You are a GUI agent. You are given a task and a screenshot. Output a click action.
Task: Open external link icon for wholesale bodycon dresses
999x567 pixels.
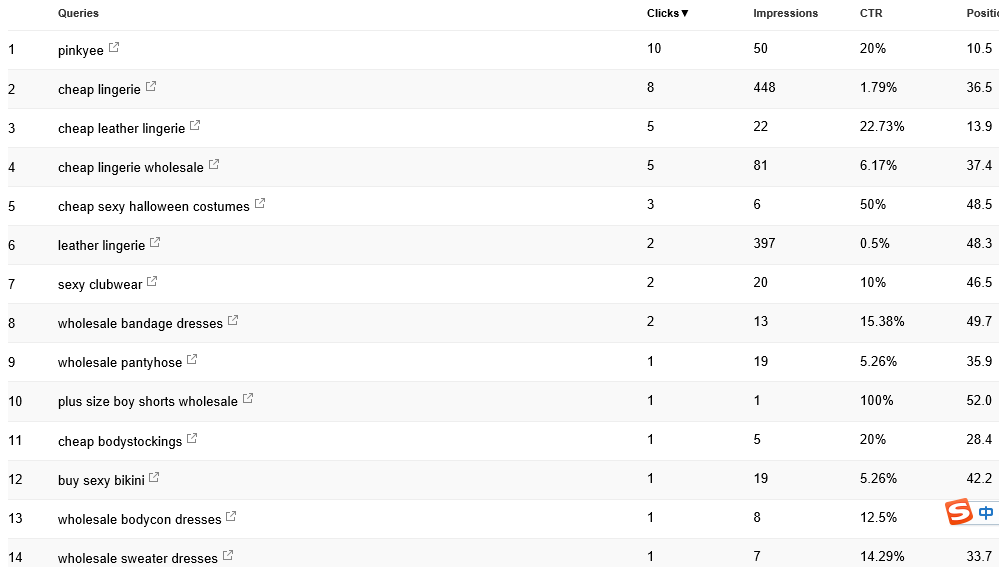pos(231,516)
